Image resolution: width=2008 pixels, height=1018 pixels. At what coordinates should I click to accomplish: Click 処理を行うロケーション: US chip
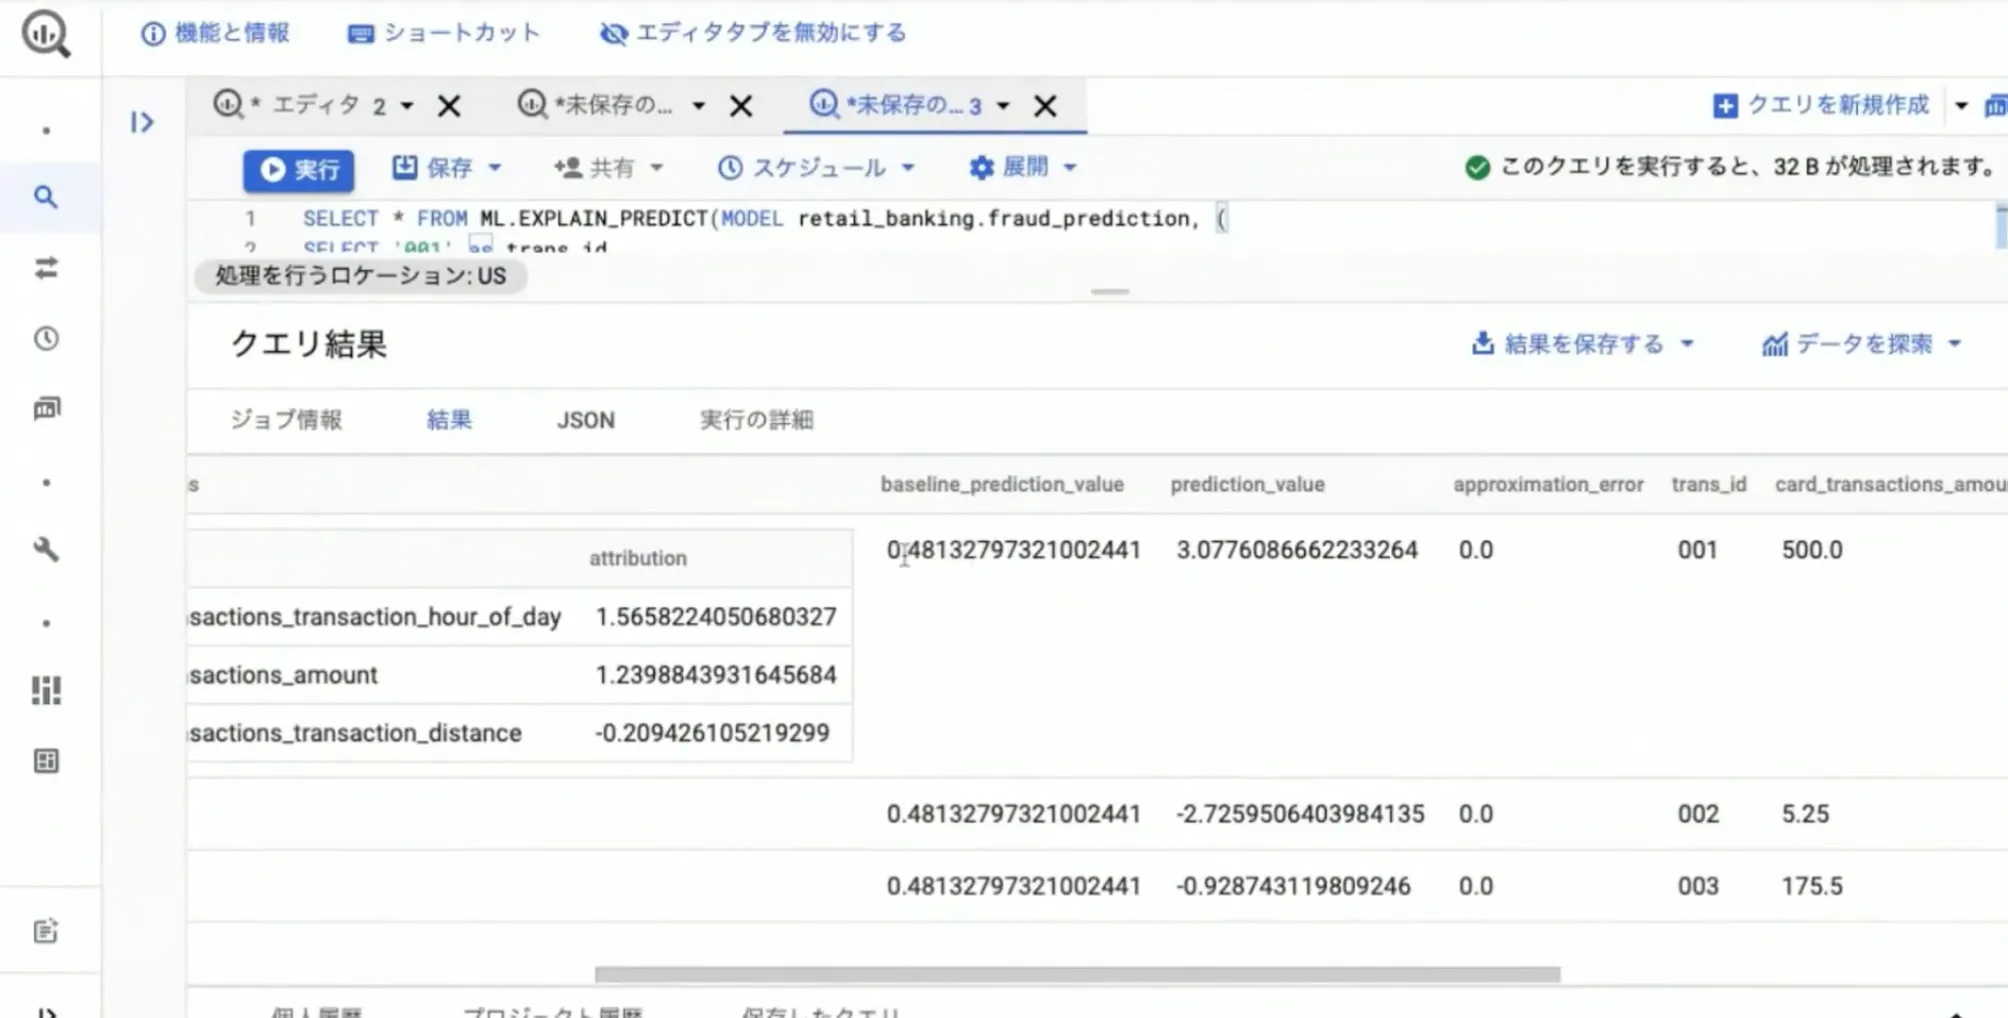click(361, 276)
